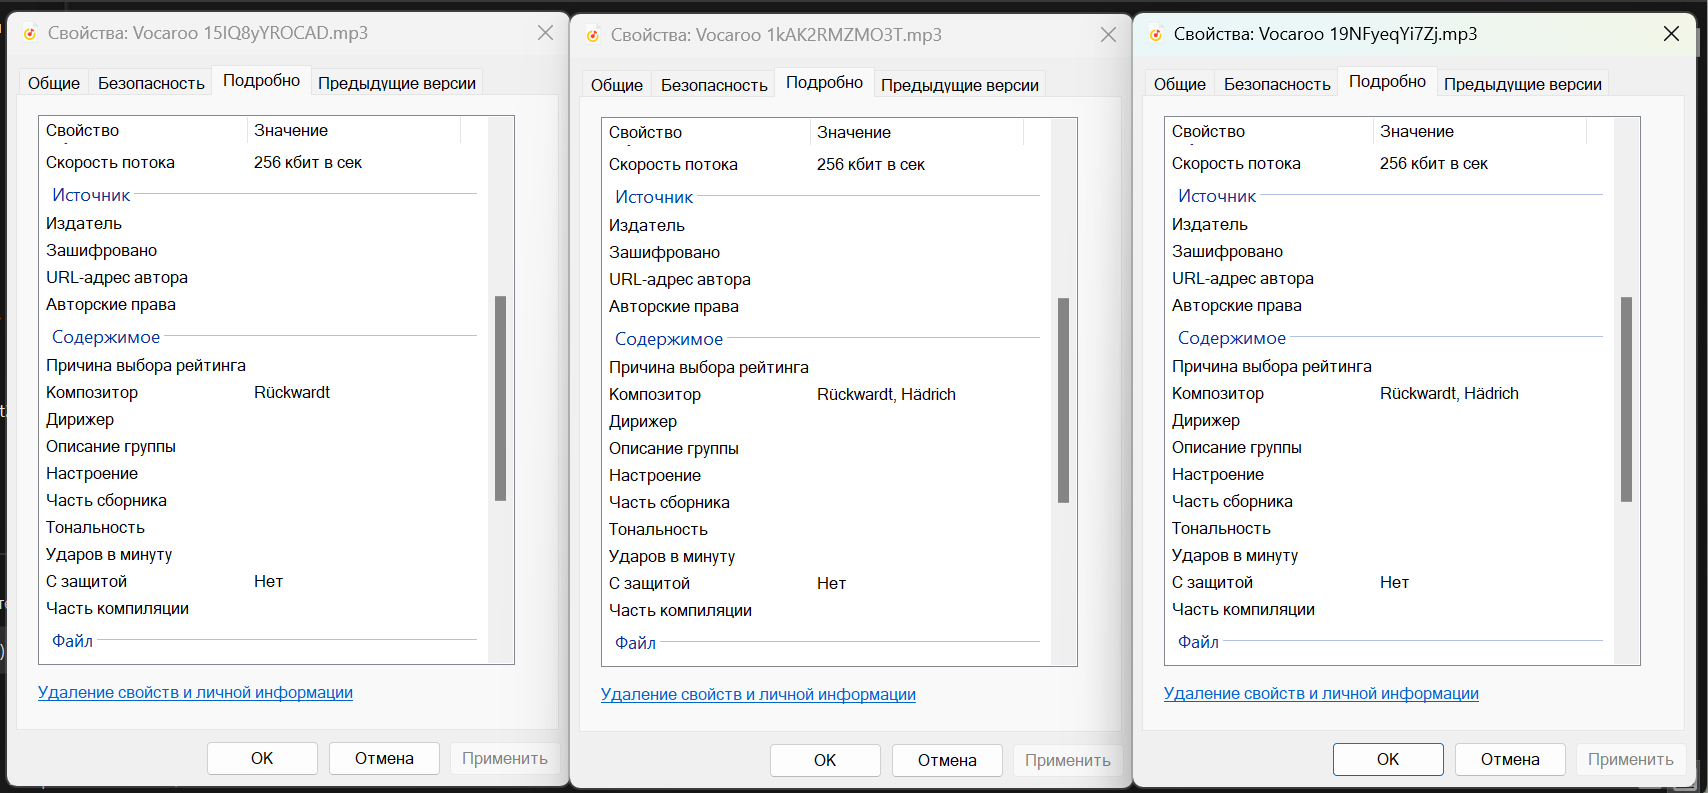Click the scrollbar thumb in 15IQ8yYROCAD details list

(x=500, y=398)
